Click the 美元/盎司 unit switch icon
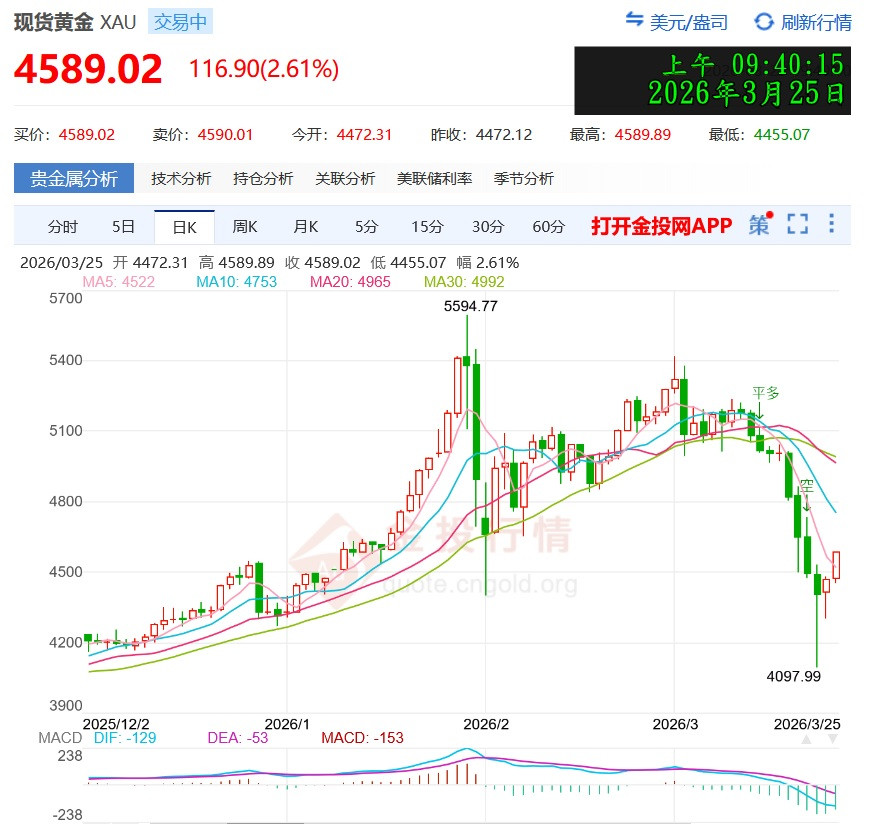The width and height of the screenshot is (869, 824). click(634, 20)
